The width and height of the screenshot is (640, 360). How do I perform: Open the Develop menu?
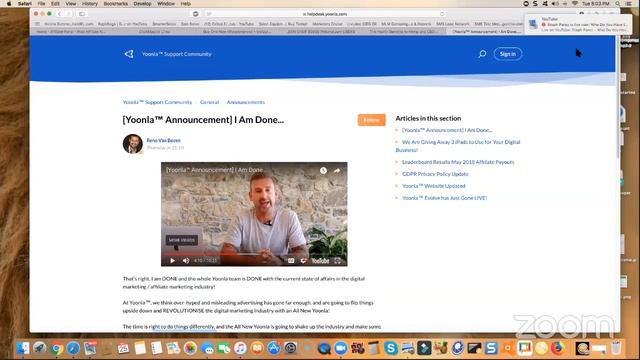pos(142,4)
